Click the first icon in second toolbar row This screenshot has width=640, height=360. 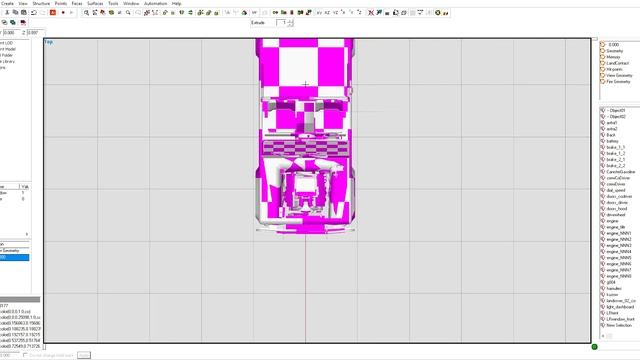(x=4, y=22)
